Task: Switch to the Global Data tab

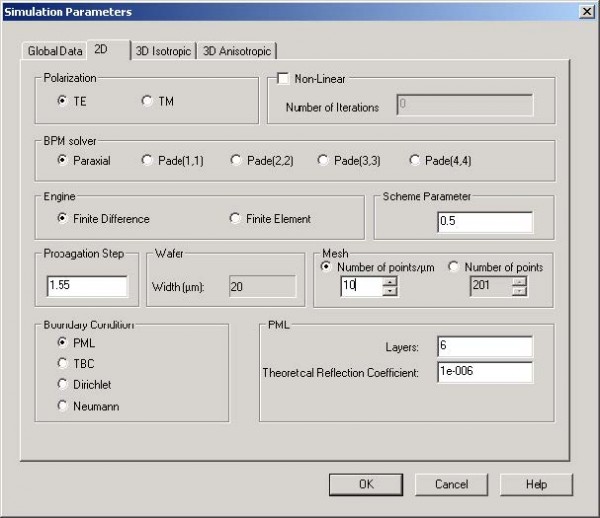Action: [x=55, y=51]
